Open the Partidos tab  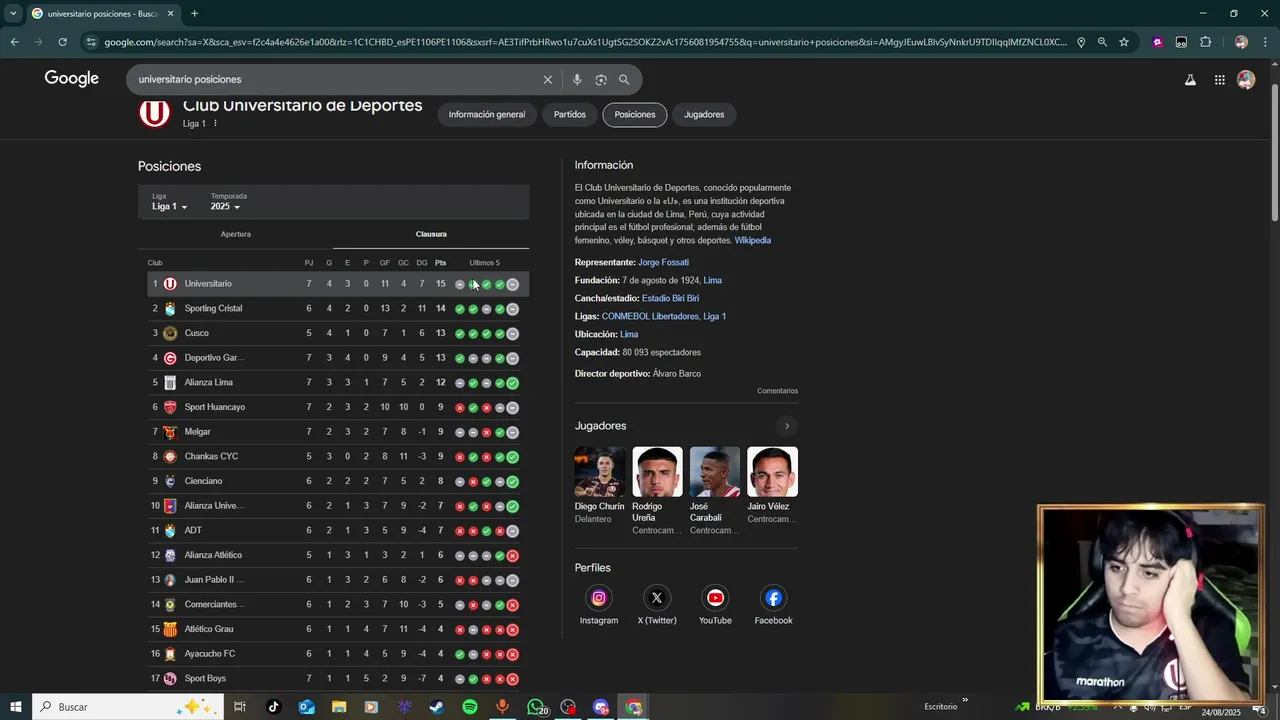(570, 115)
